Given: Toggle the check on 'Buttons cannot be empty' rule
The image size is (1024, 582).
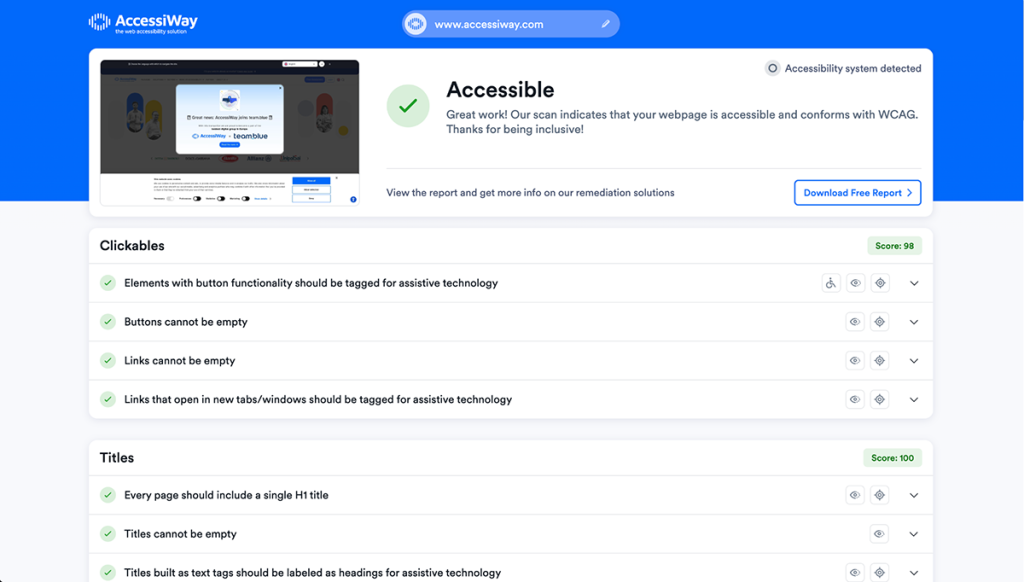Looking at the screenshot, I should point(107,322).
